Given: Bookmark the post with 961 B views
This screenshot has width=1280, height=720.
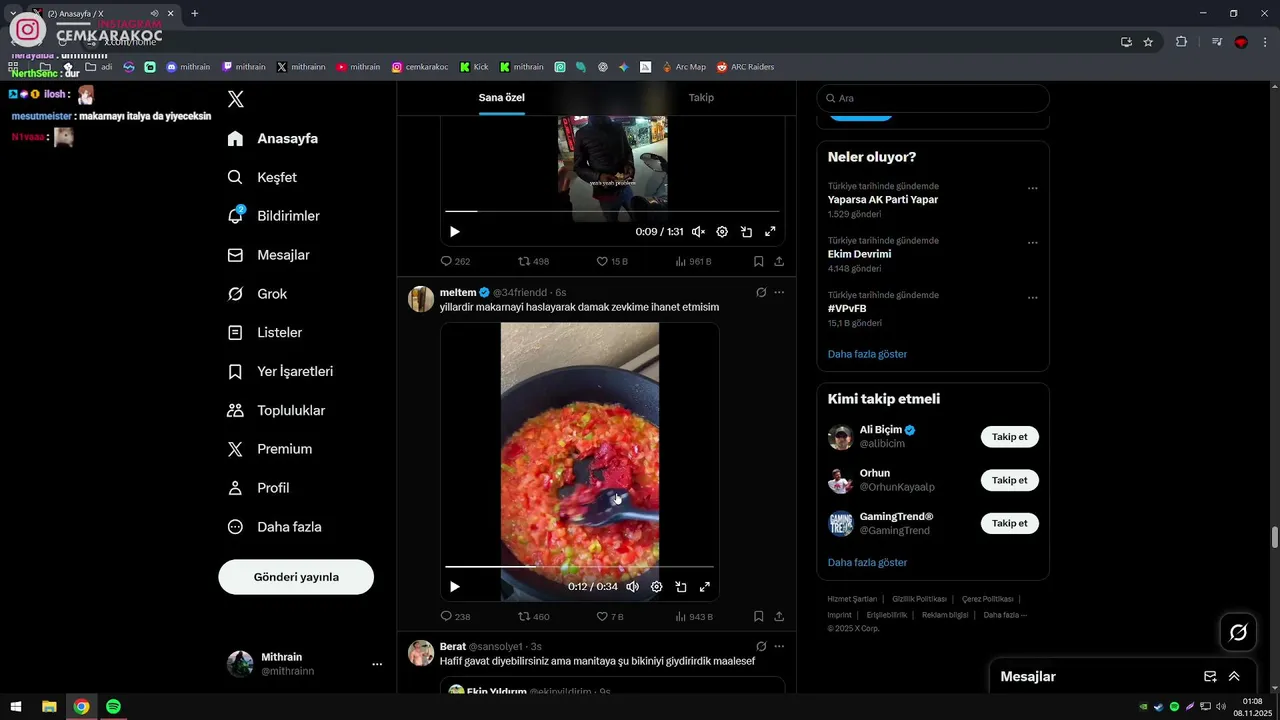Looking at the screenshot, I should [758, 261].
